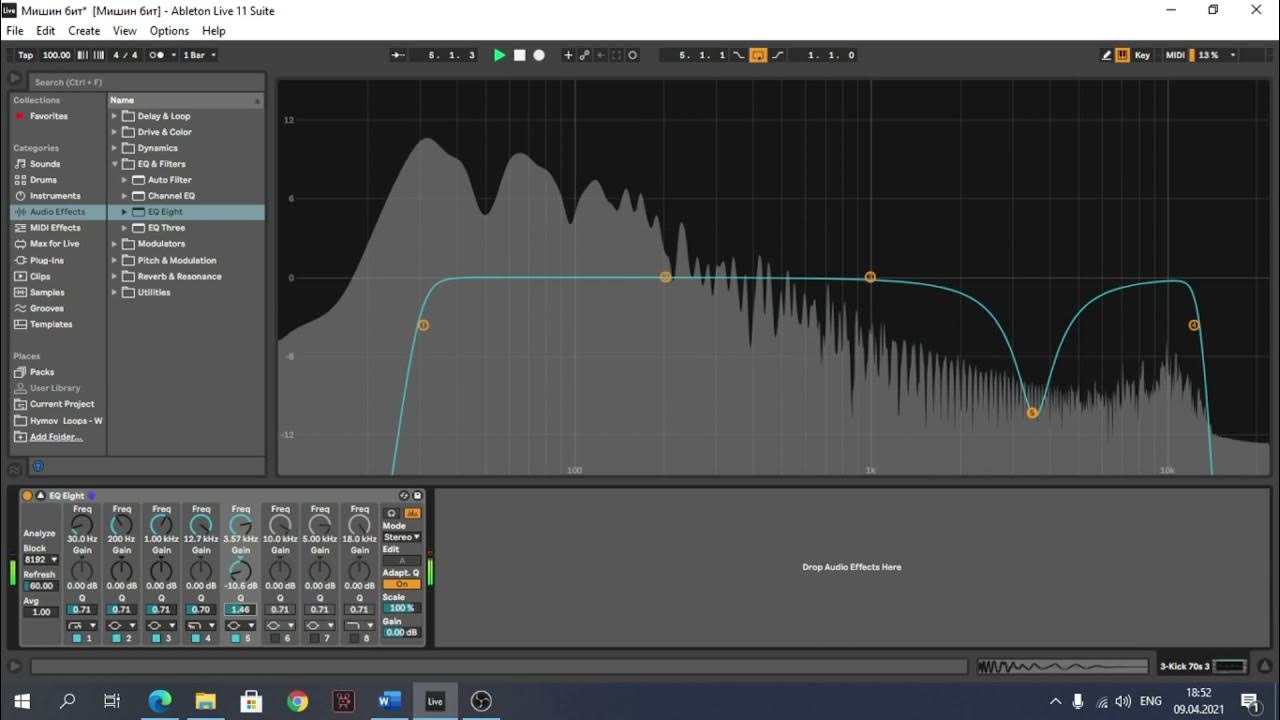Image resolution: width=1280 pixels, height=720 pixels.
Task: Enable EQ band 8 activator
Action: coord(354,638)
